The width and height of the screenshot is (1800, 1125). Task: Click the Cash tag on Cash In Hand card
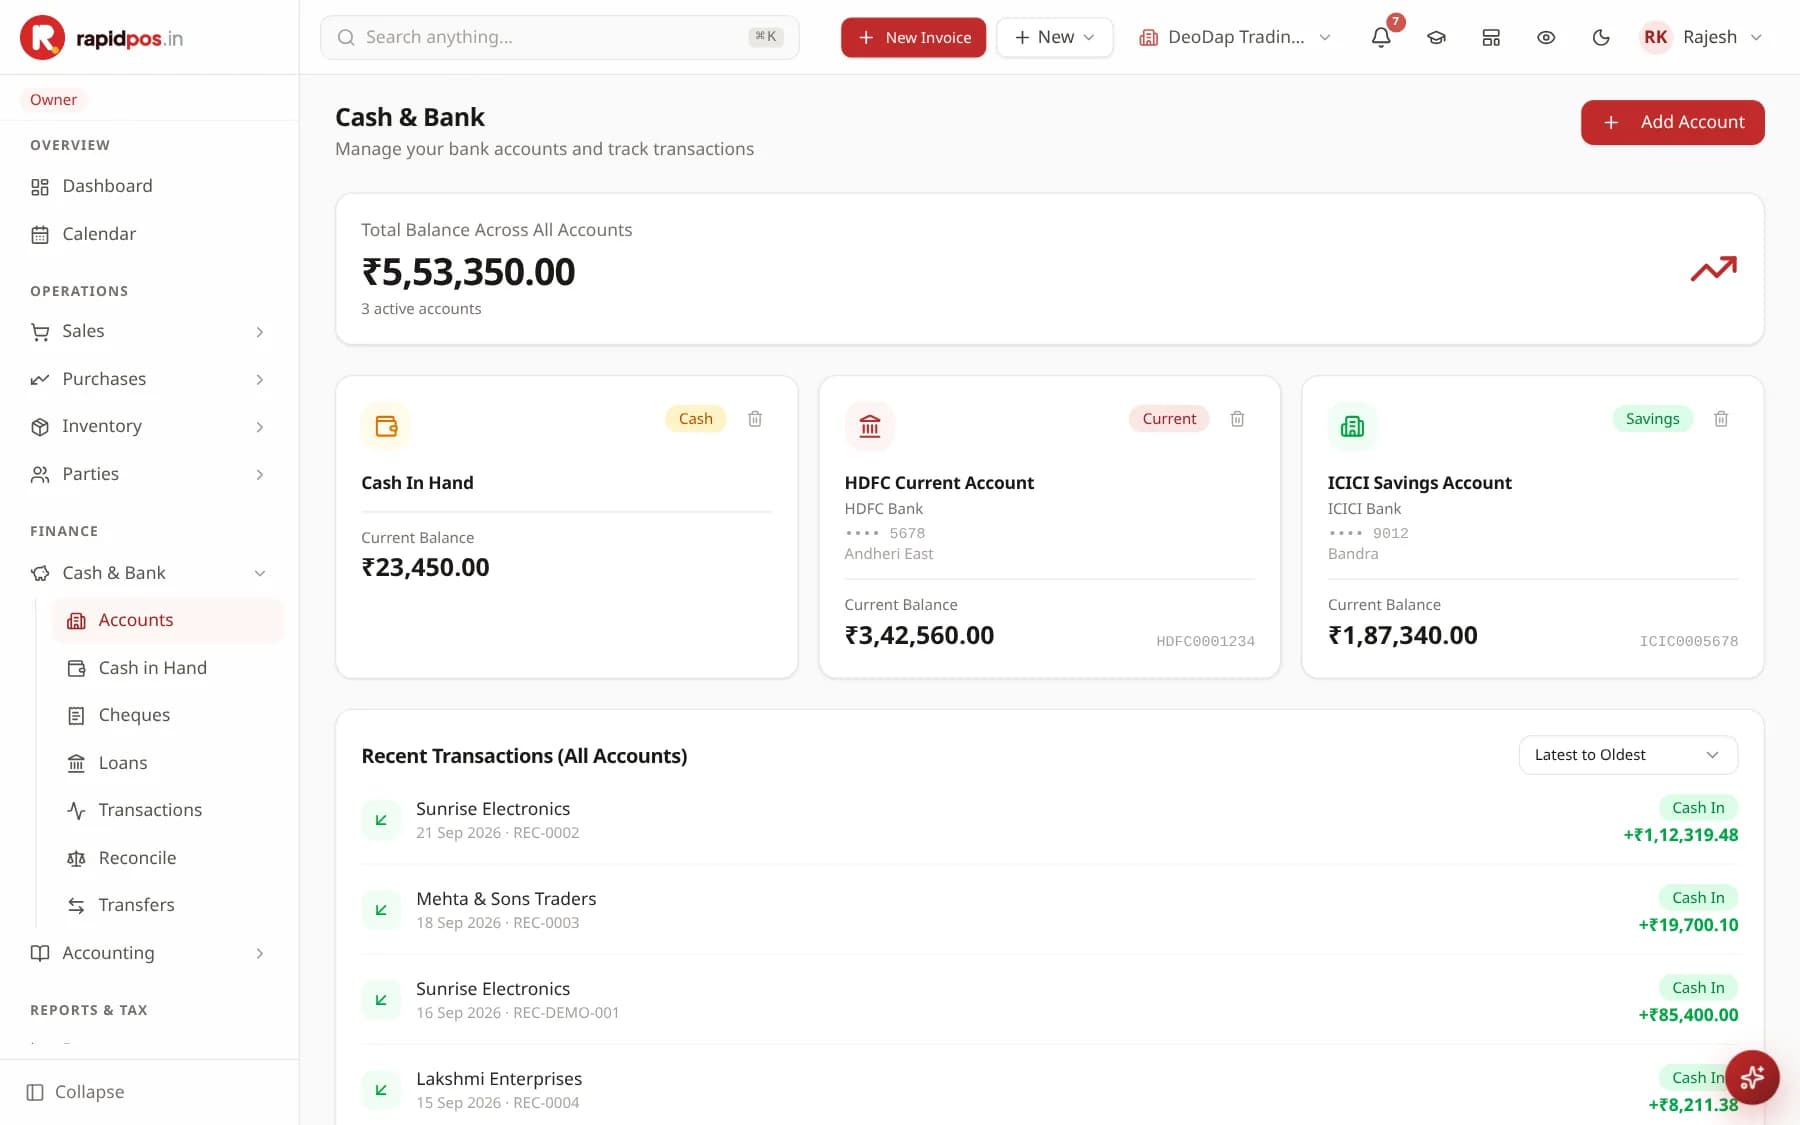click(695, 419)
